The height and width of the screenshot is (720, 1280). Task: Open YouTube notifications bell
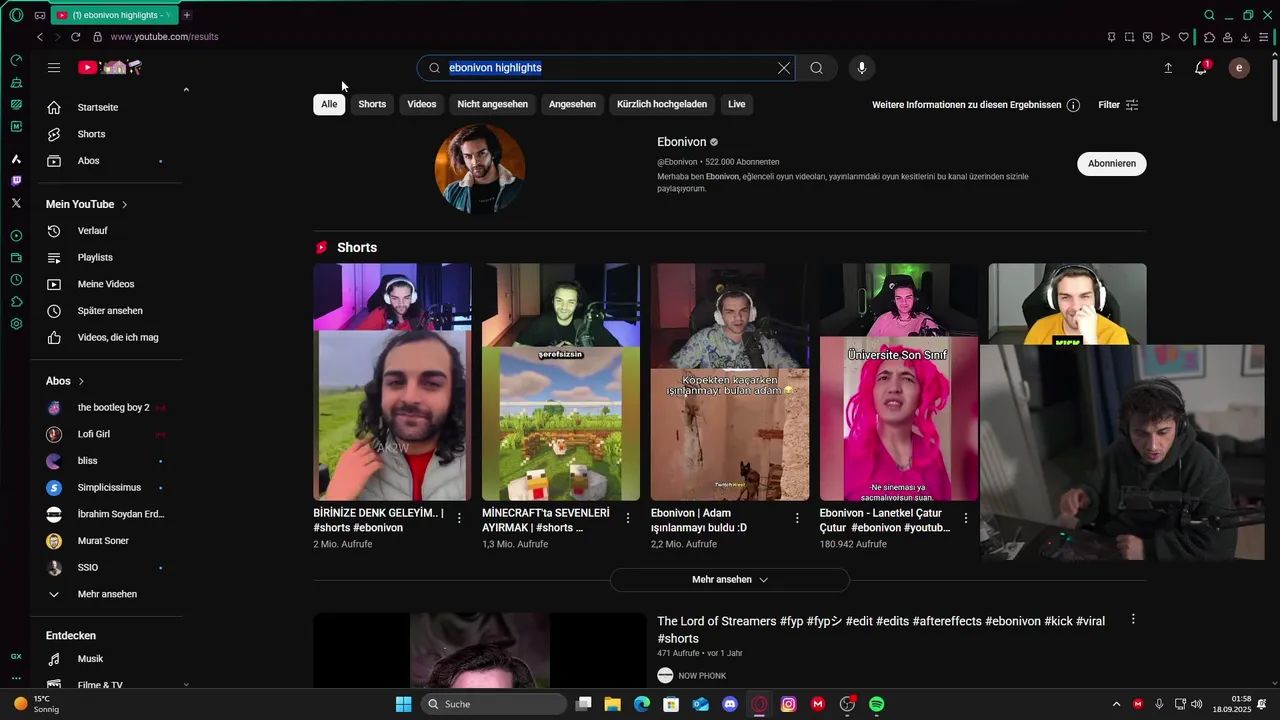click(1201, 68)
